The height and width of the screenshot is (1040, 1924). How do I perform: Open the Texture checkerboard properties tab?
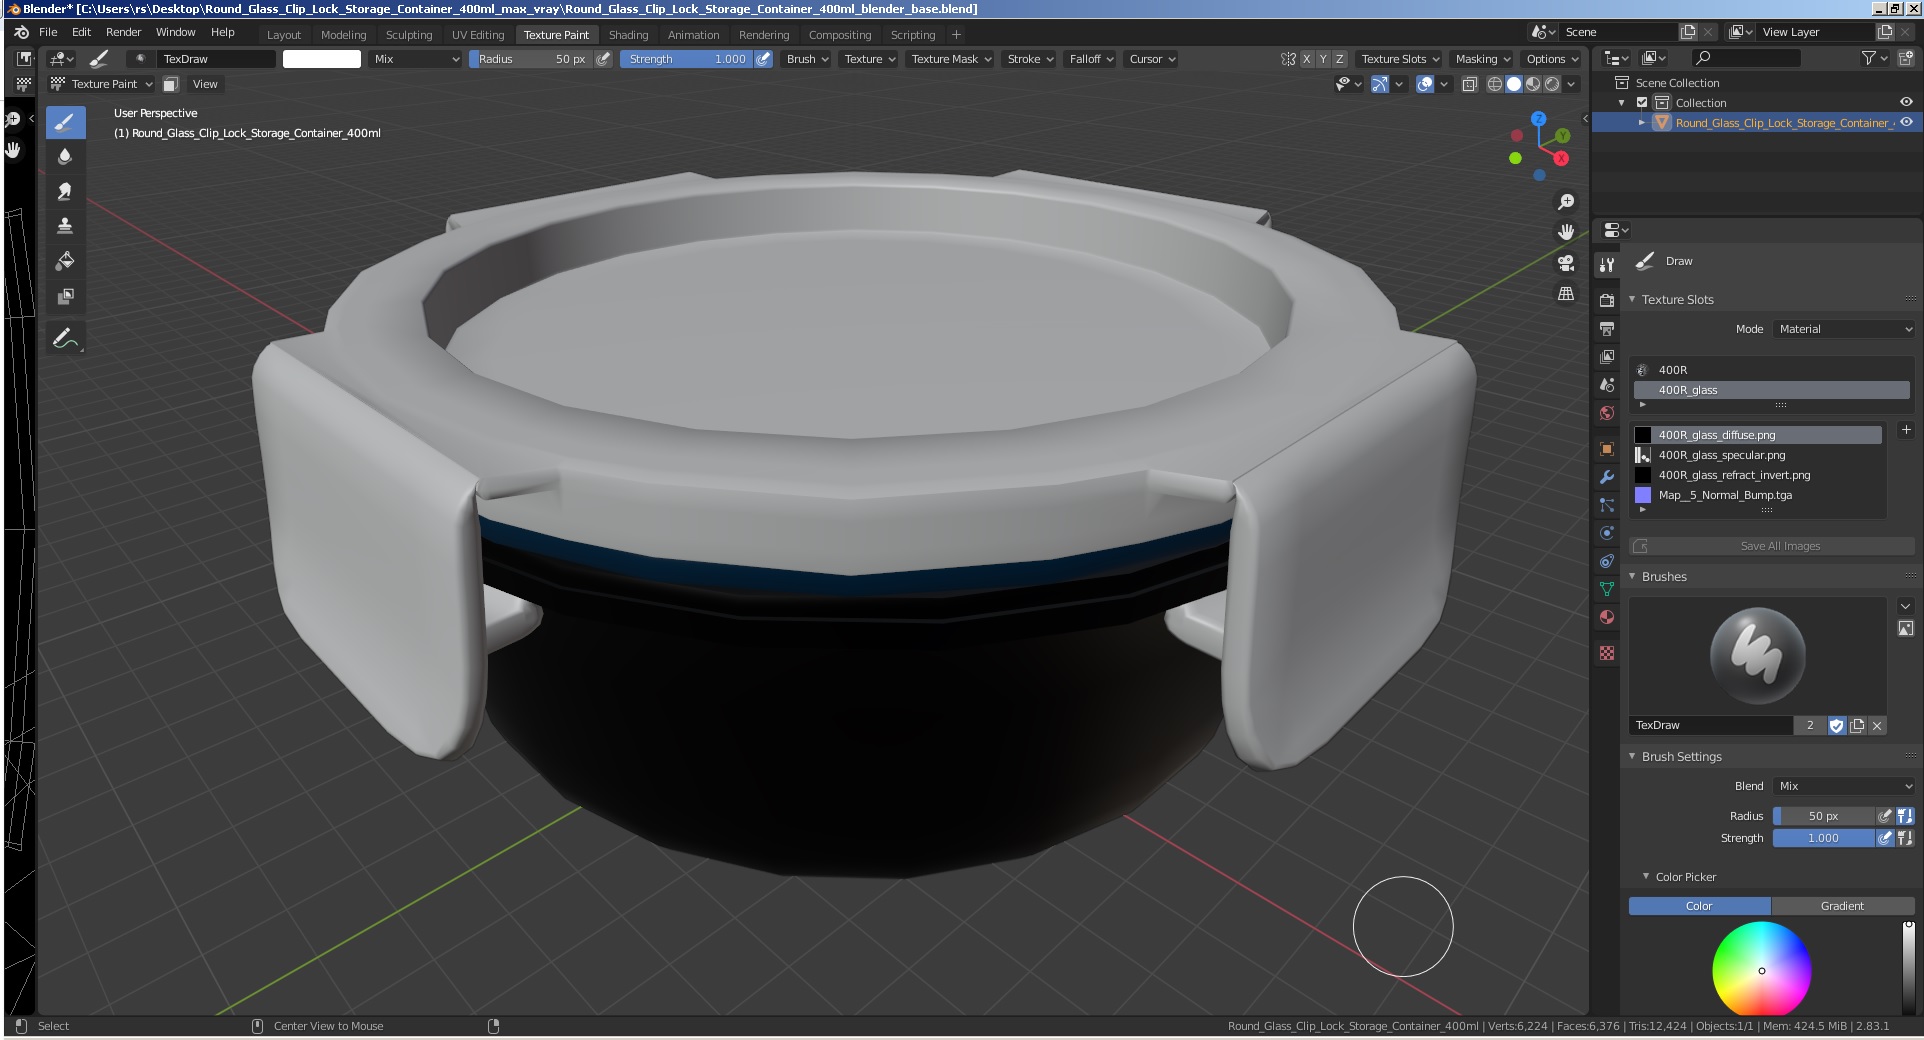pos(1607,653)
